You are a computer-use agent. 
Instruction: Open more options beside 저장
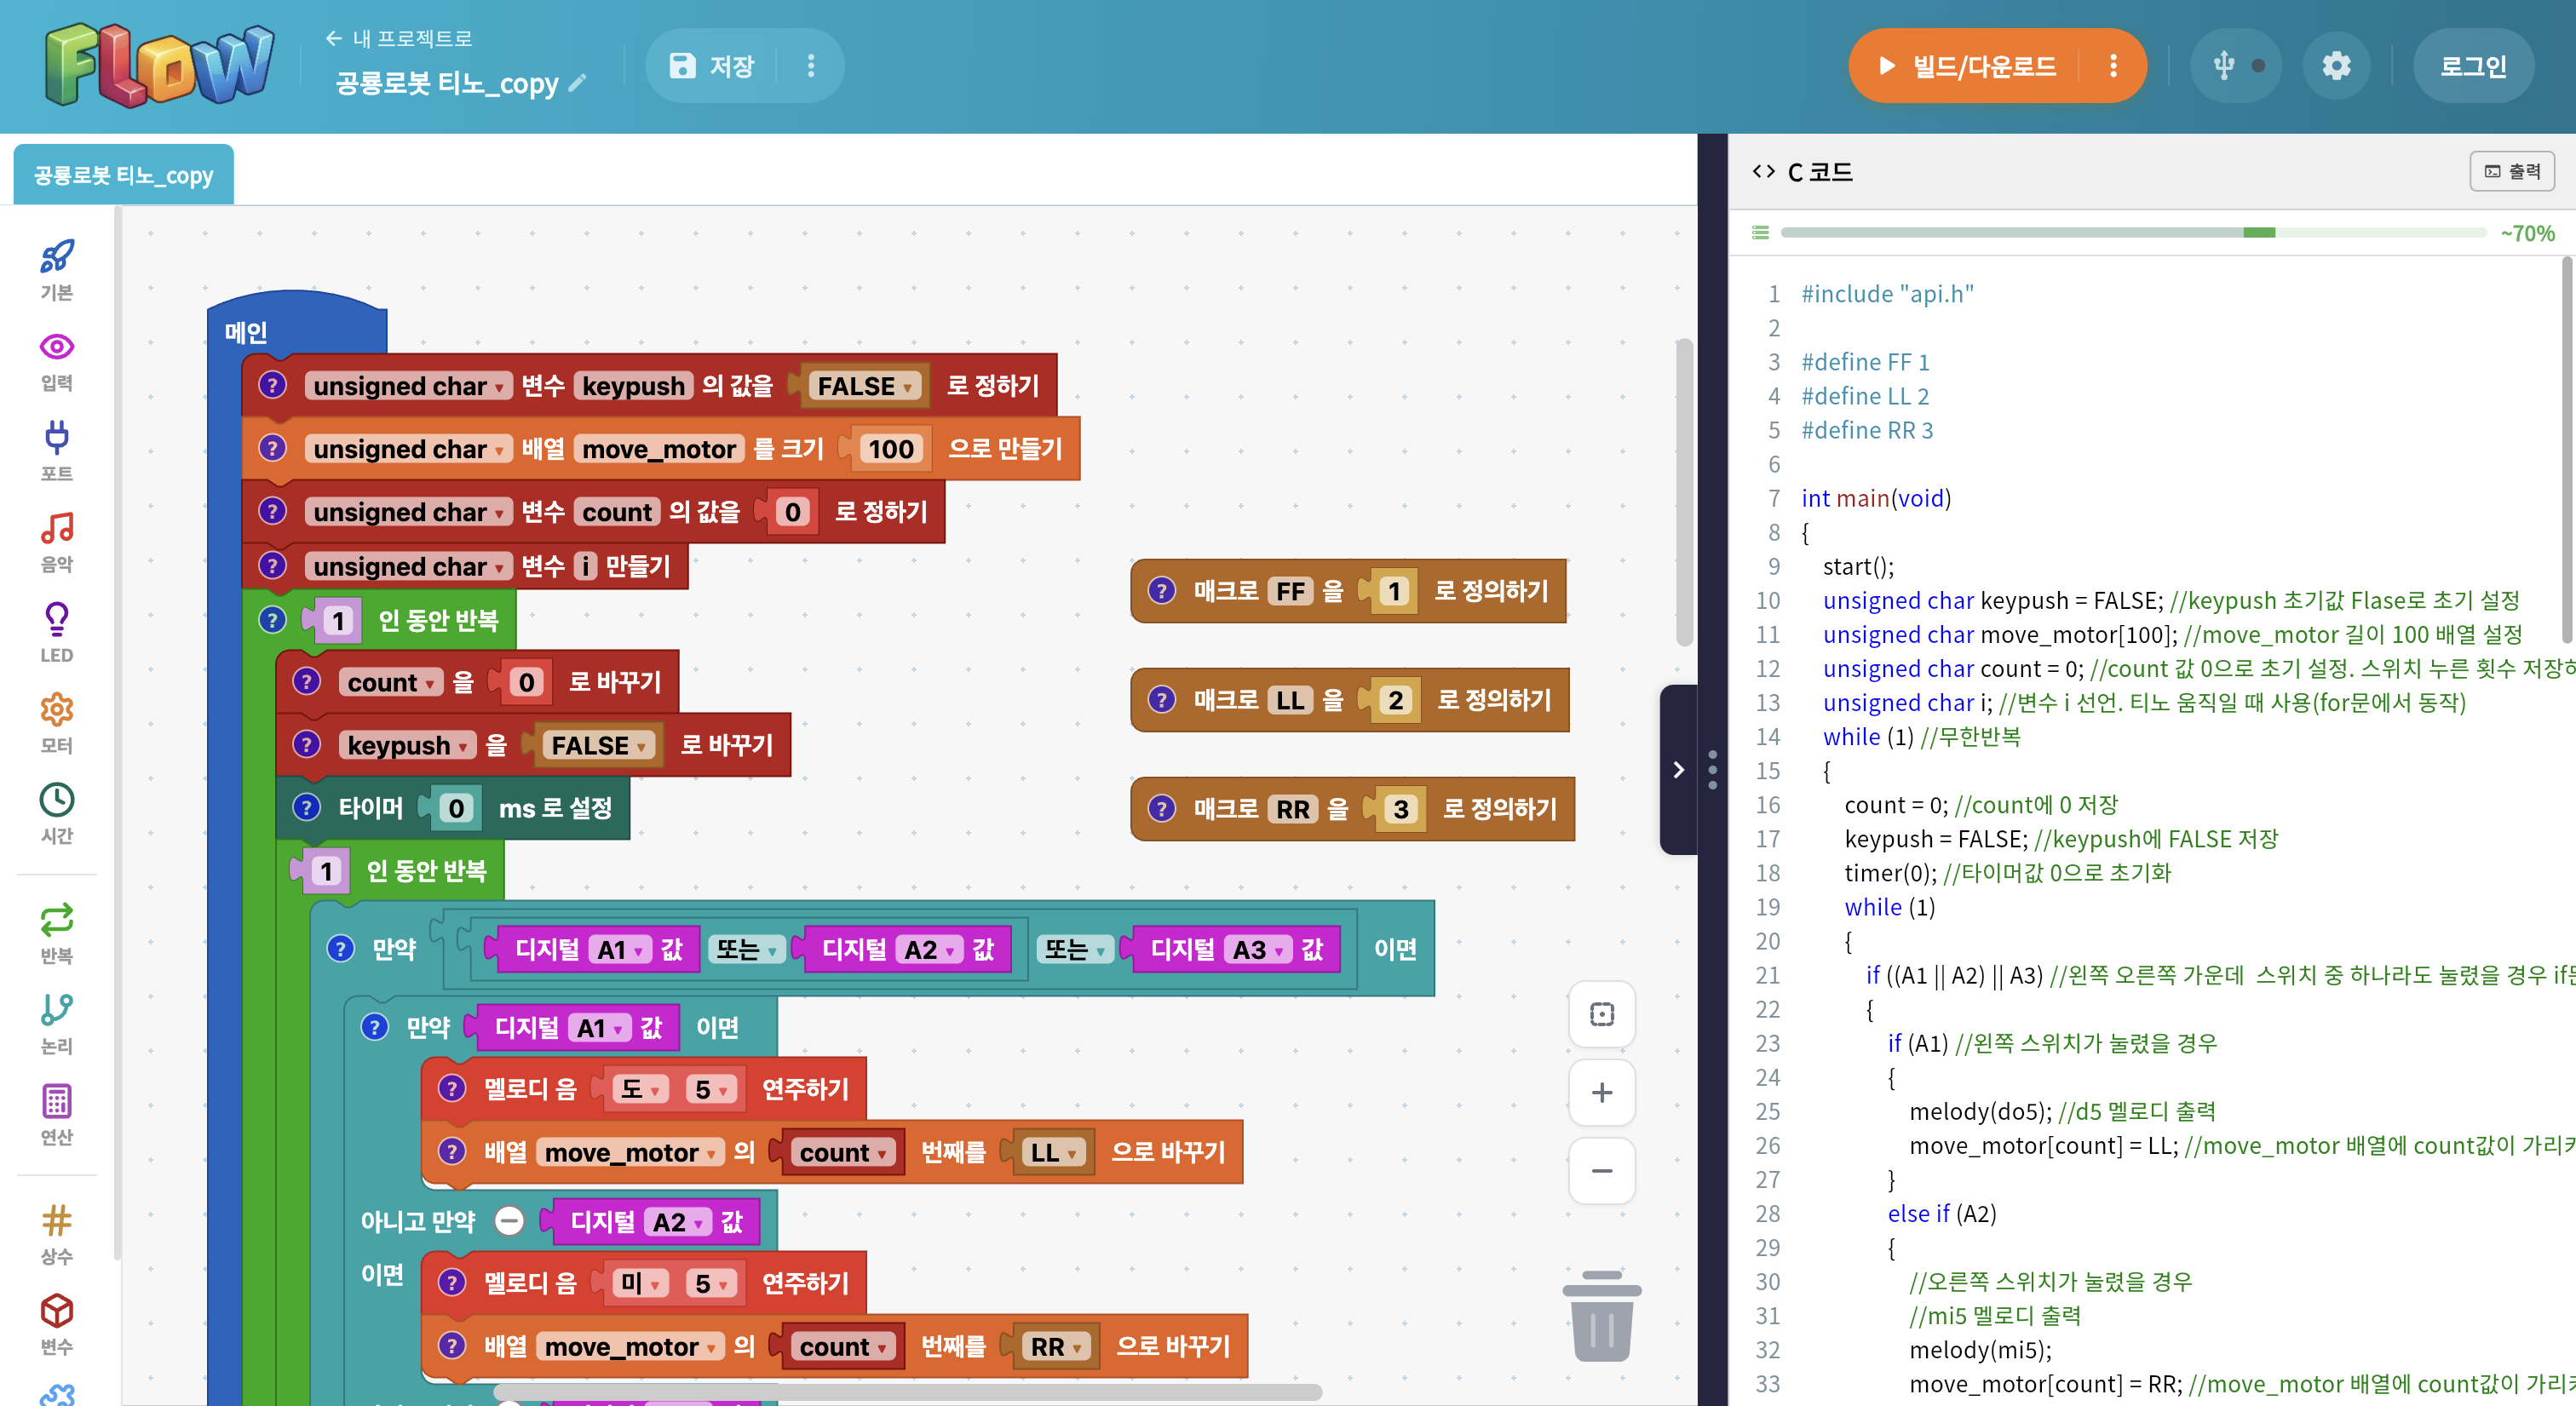pos(811,66)
